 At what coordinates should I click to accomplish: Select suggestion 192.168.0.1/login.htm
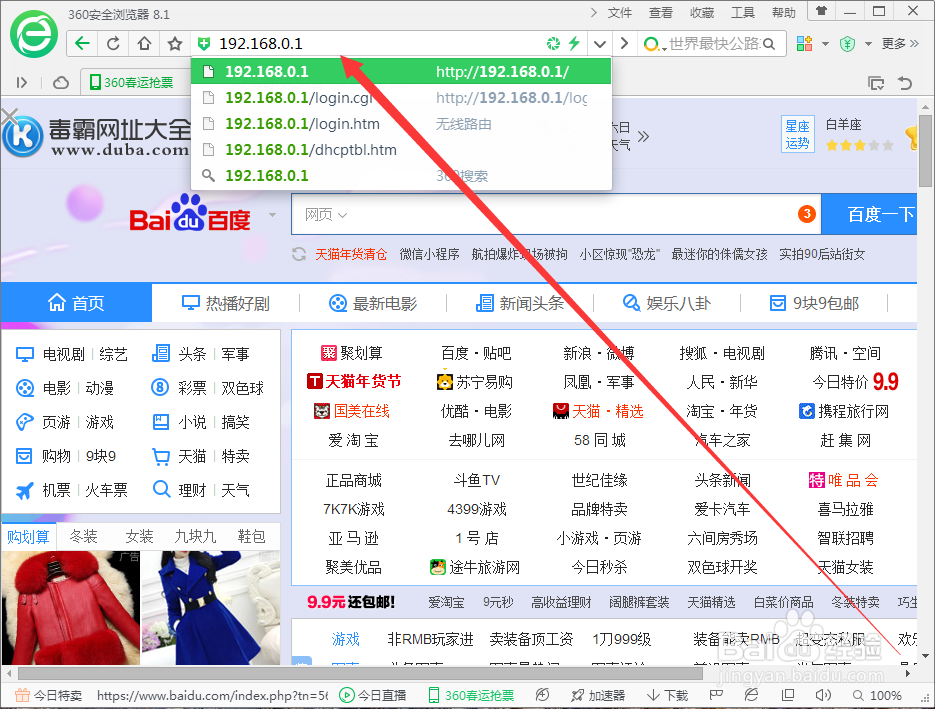401,124
